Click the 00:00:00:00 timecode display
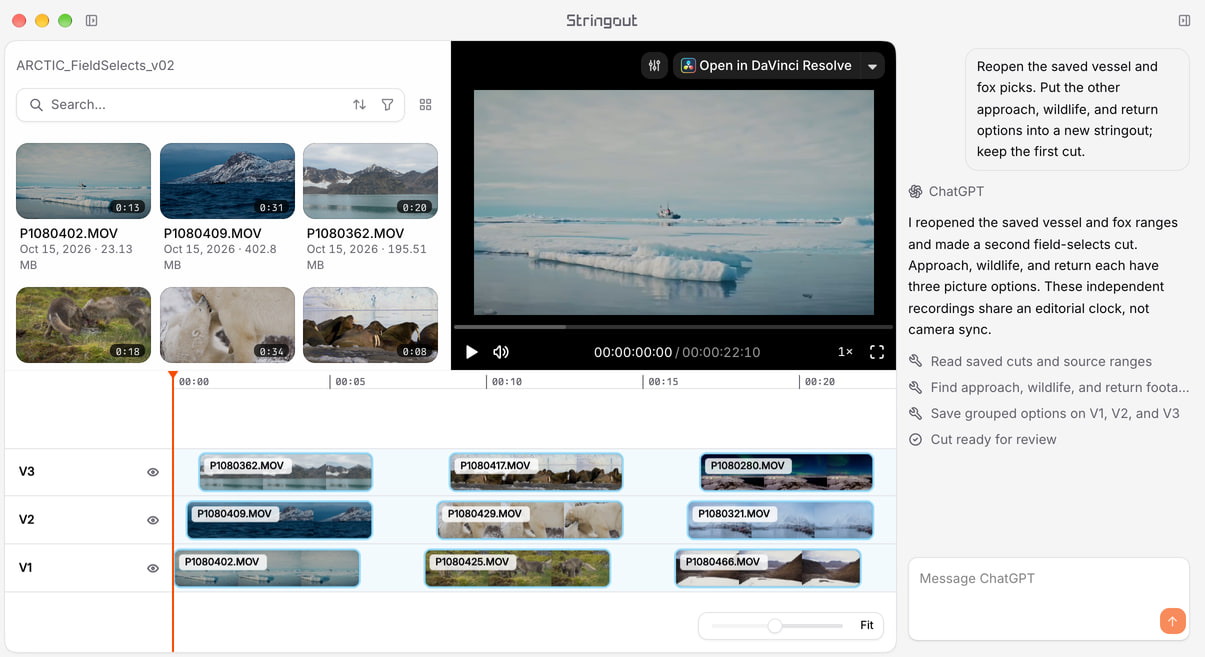The width and height of the screenshot is (1205, 657). pos(633,352)
